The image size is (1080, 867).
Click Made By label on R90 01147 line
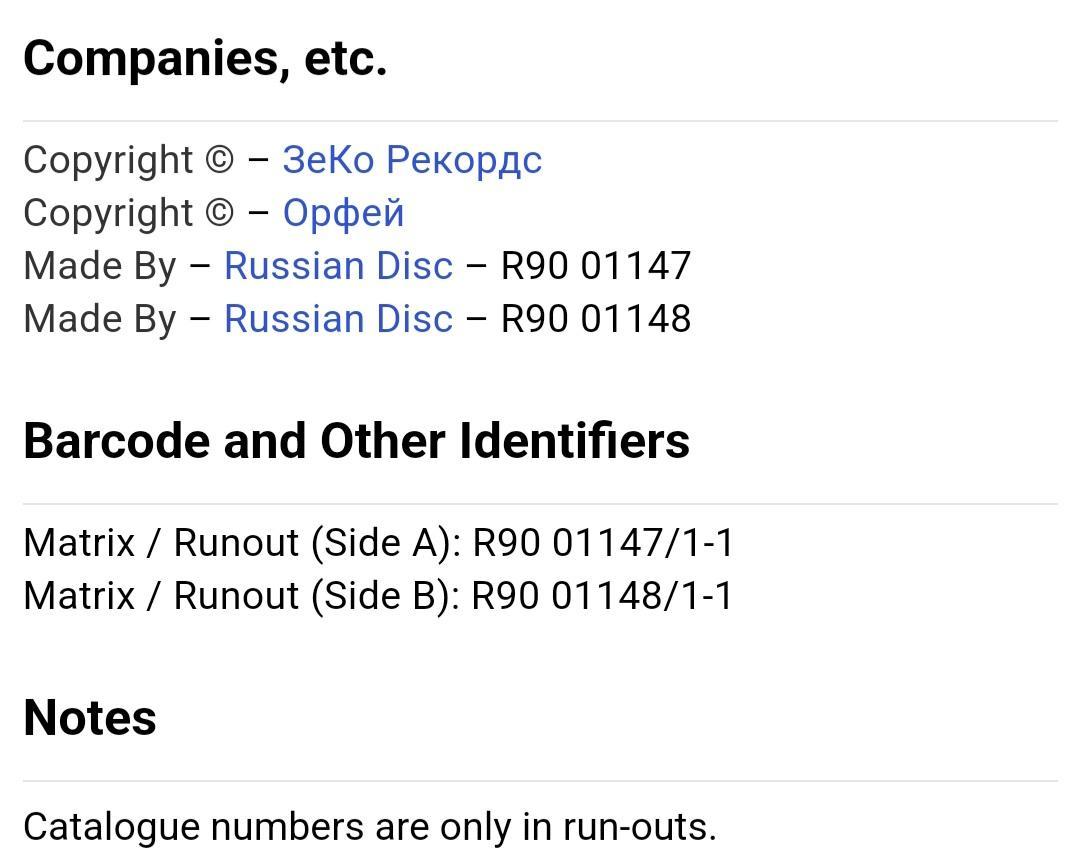100,267
